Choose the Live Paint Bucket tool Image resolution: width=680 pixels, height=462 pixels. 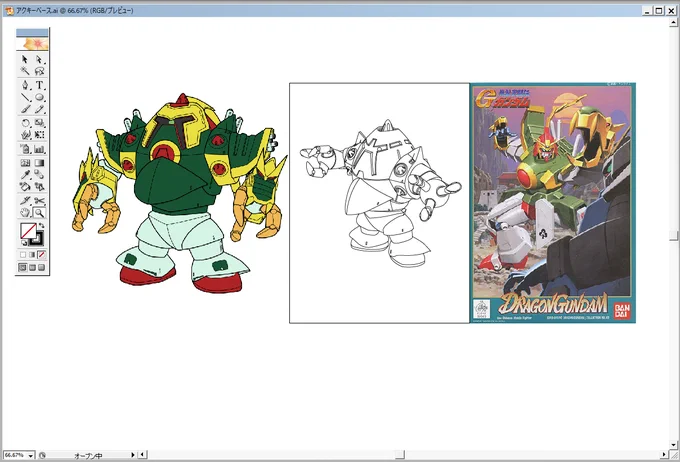click(x=25, y=187)
